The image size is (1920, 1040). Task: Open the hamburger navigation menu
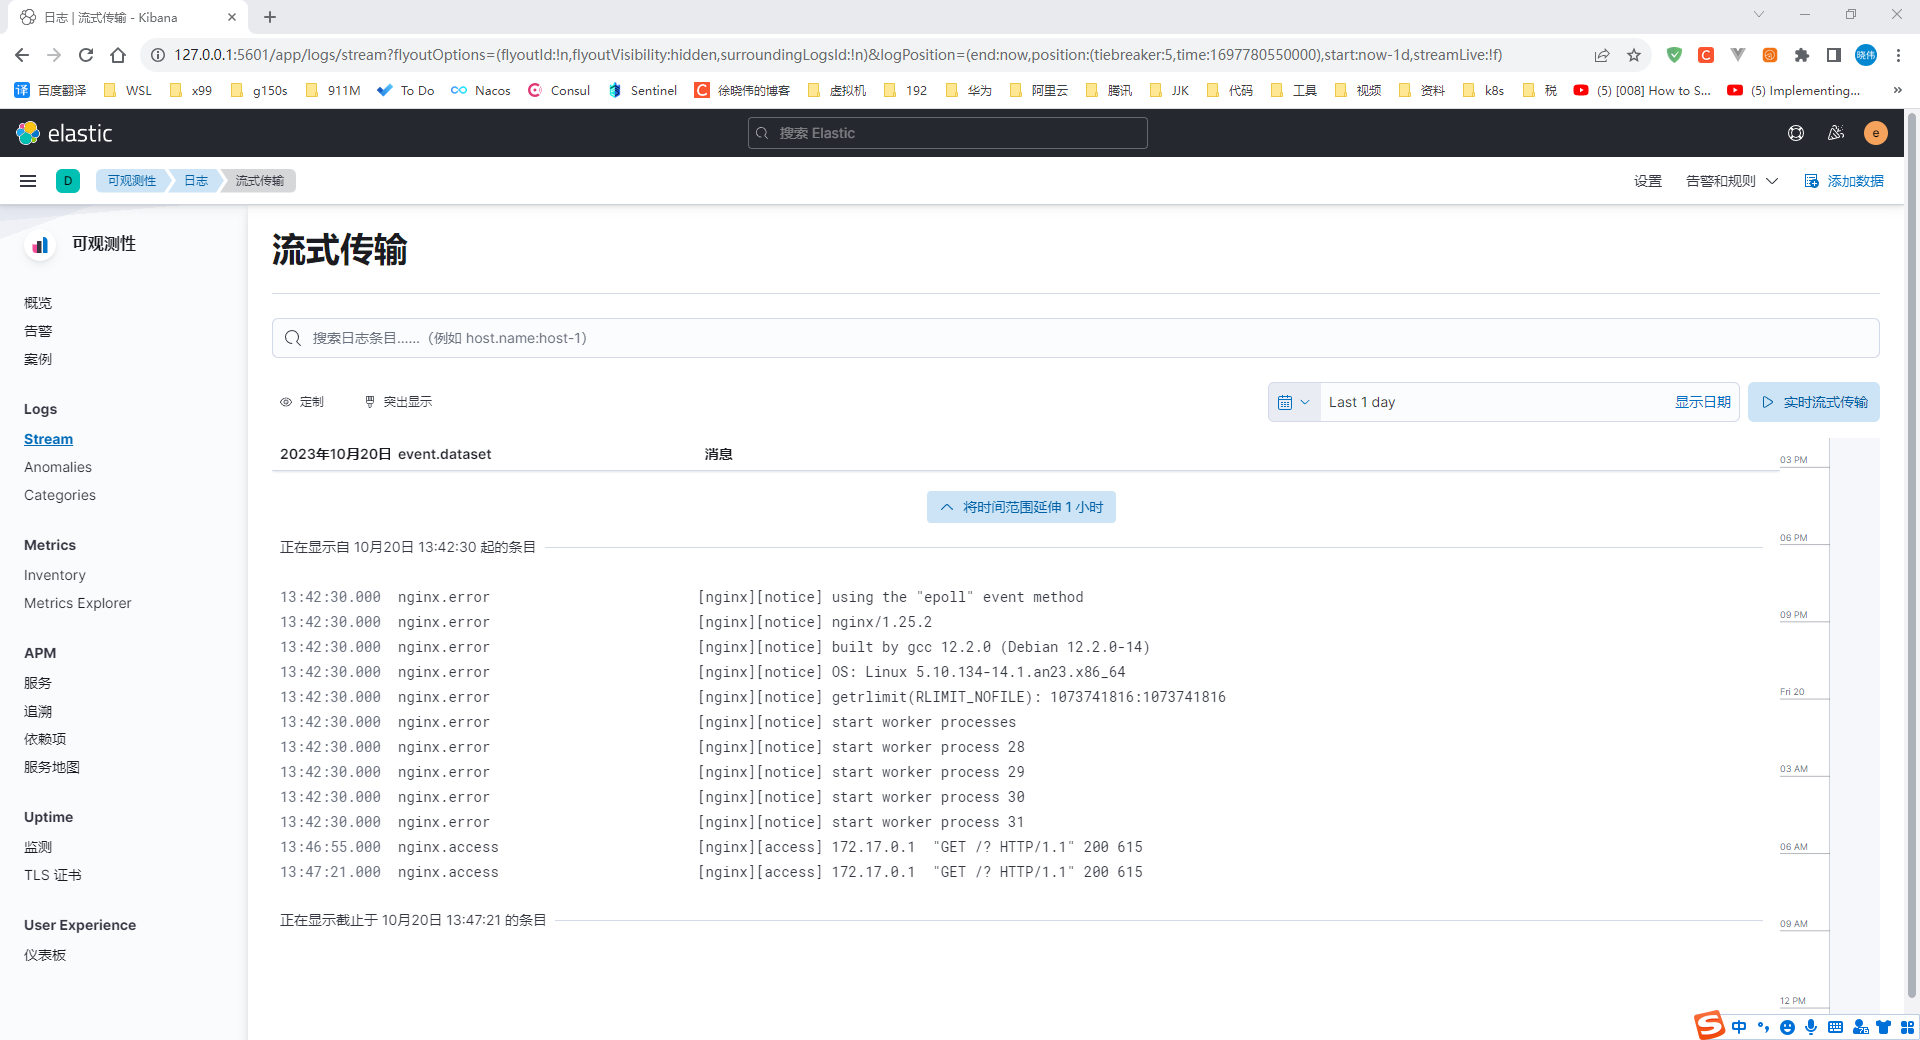pyautogui.click(x=28, y=181)
